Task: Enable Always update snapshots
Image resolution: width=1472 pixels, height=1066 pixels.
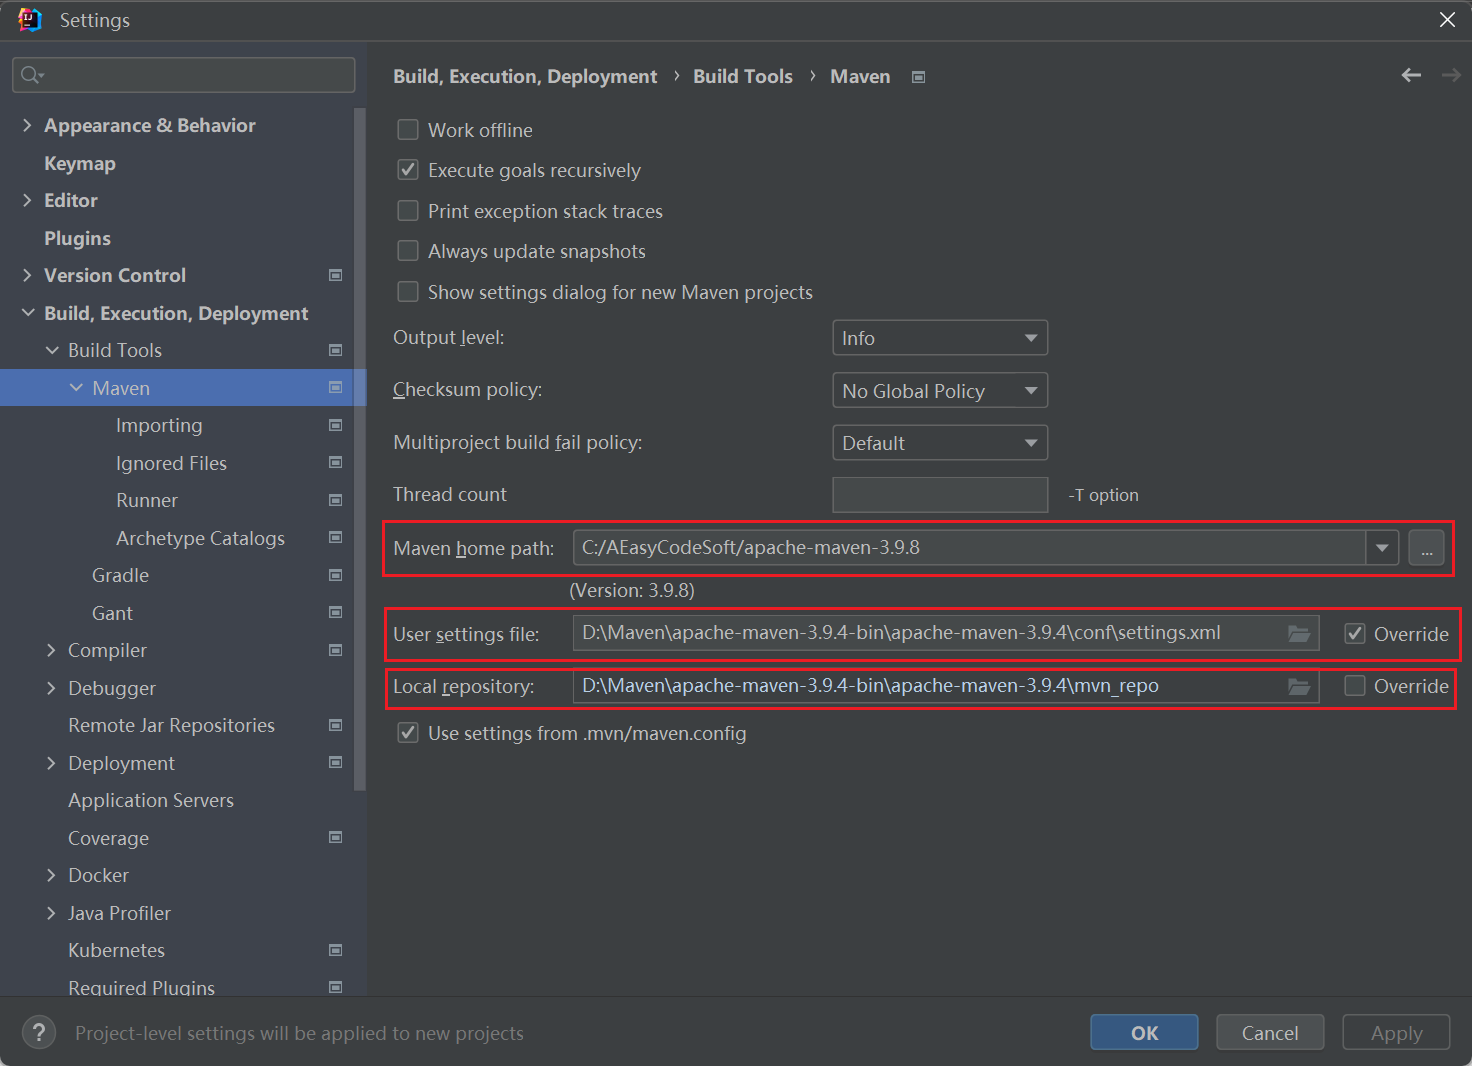Action: click(408, 251)
